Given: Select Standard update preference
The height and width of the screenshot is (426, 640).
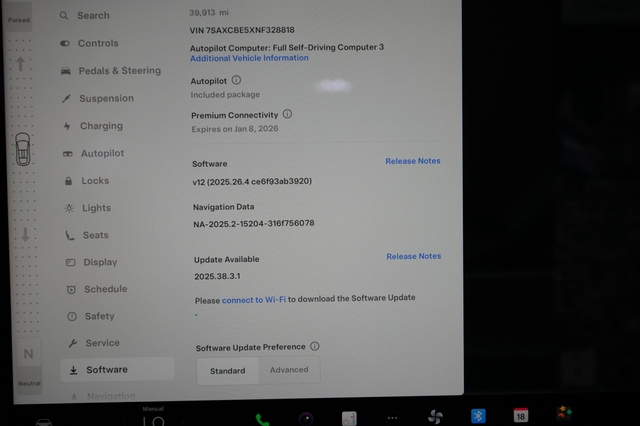Looking at the screenshot, I should (228, 371).
